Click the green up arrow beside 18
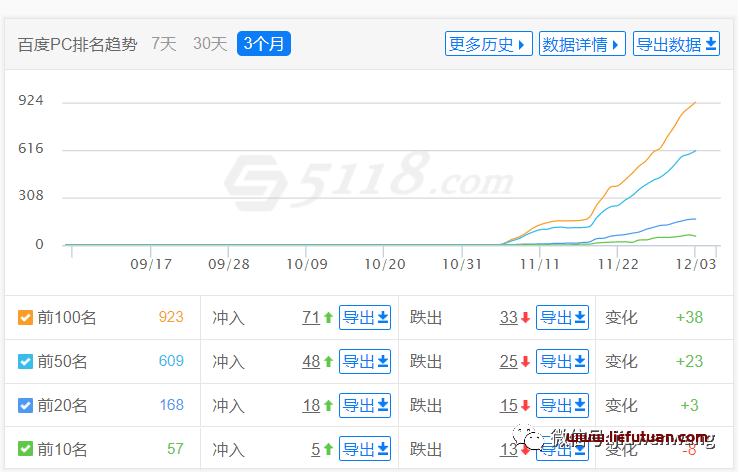 (x=329, y=405)
